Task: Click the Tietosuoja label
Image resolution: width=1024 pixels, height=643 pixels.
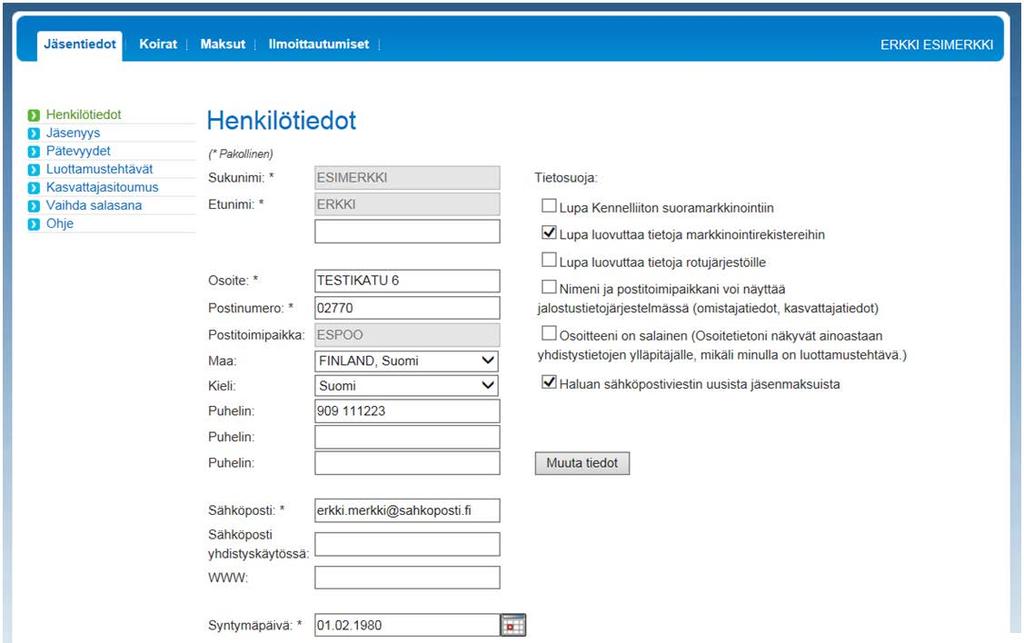Action: (566, 178)
